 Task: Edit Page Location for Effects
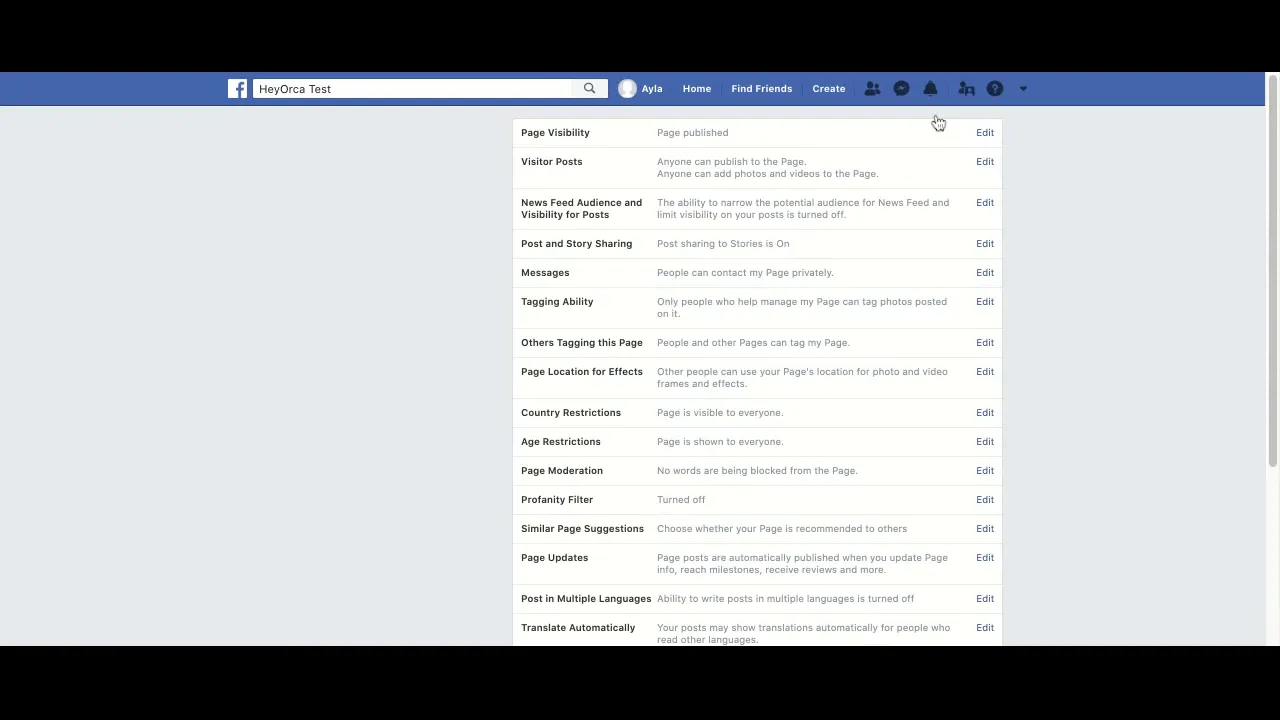(985, 372)
